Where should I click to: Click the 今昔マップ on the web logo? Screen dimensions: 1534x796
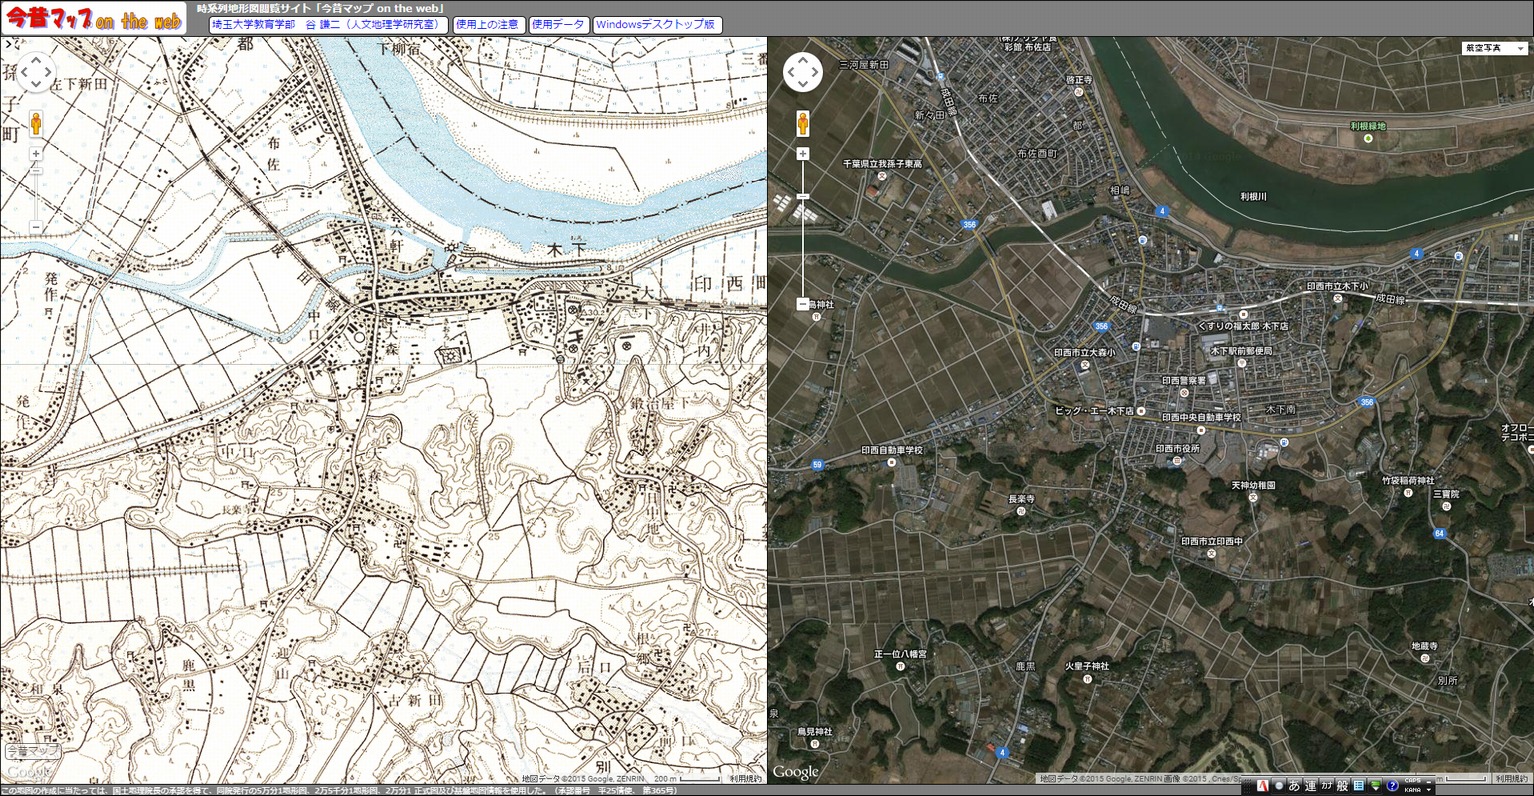tap(93, 19)
